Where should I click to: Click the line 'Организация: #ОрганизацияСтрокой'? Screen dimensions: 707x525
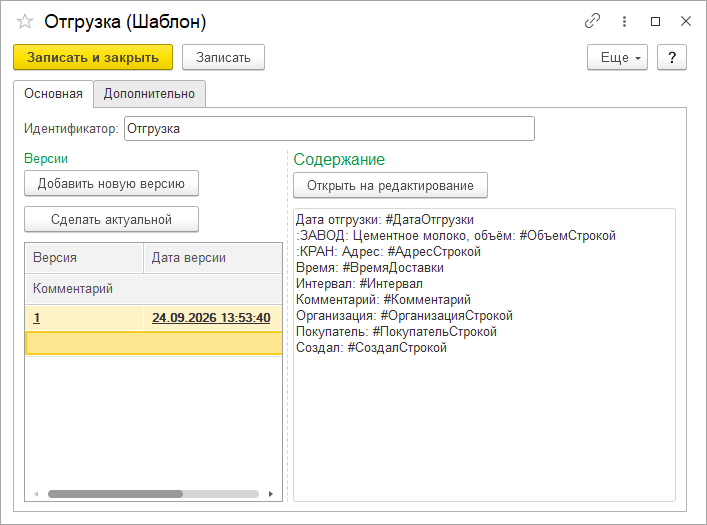[x=404, y=316]
